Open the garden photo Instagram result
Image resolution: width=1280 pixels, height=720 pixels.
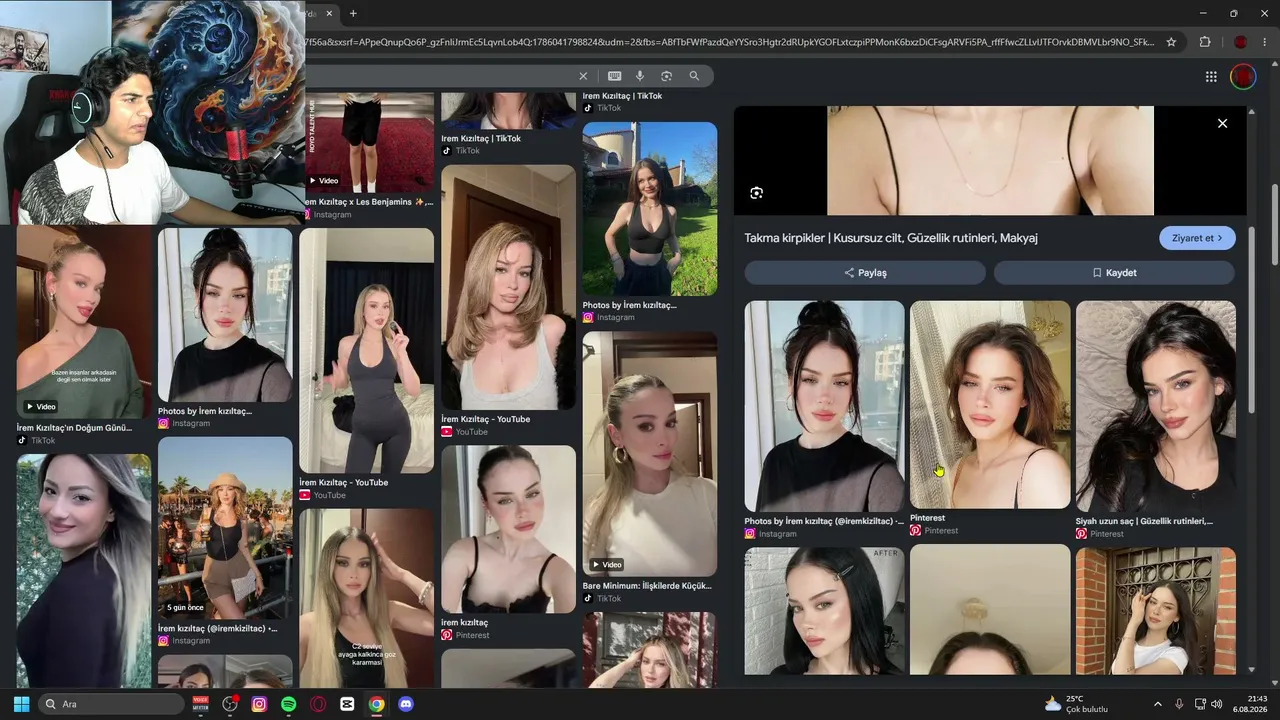point(650,209)
